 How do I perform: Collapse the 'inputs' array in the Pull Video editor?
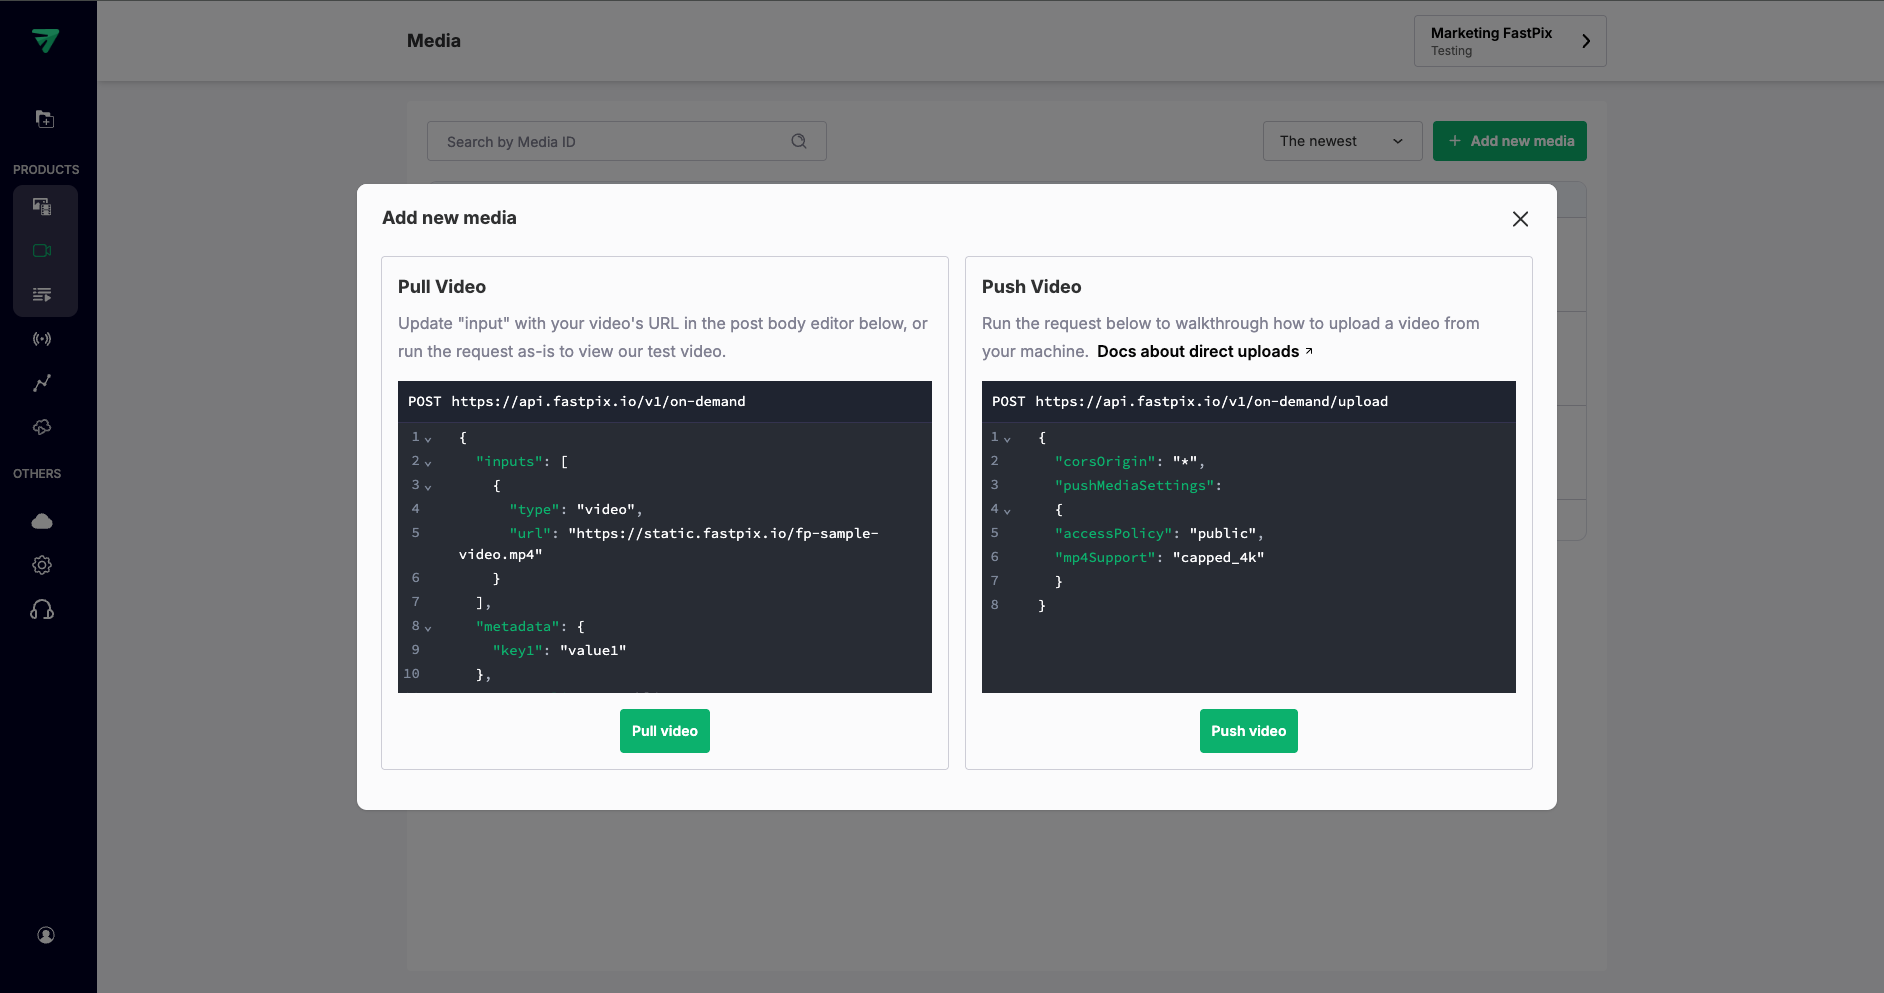click(x=428, y=462)
